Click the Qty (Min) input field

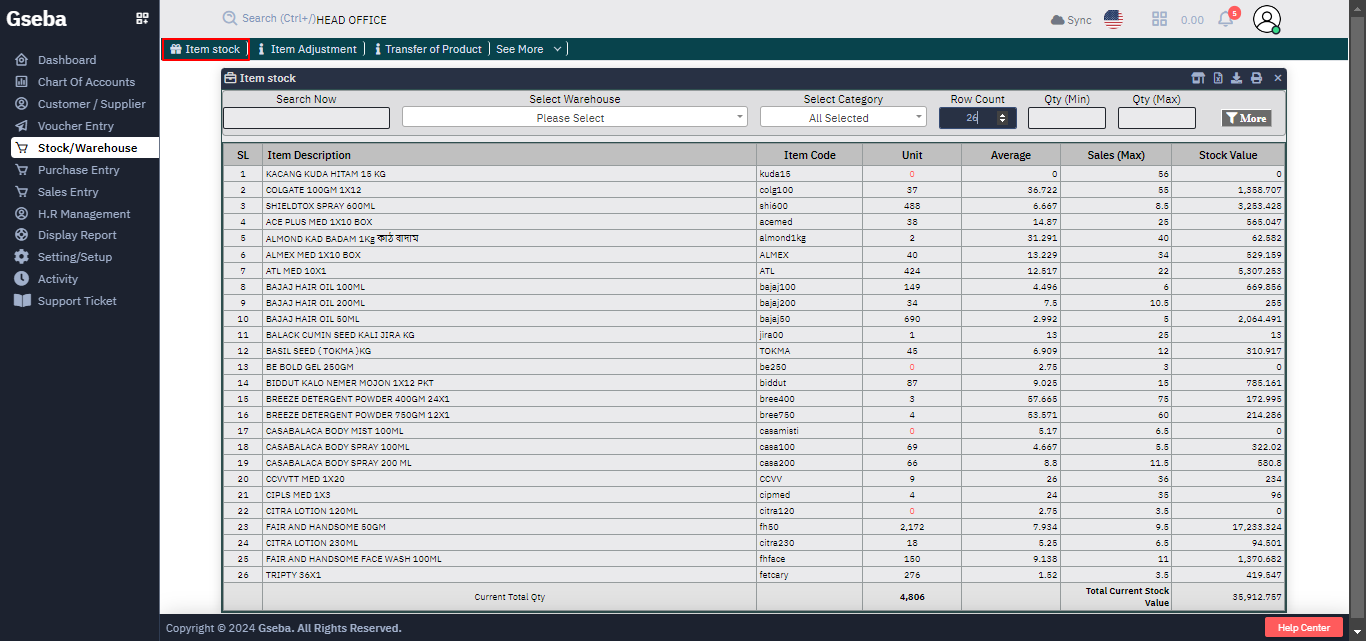(x=1067, y=118)
